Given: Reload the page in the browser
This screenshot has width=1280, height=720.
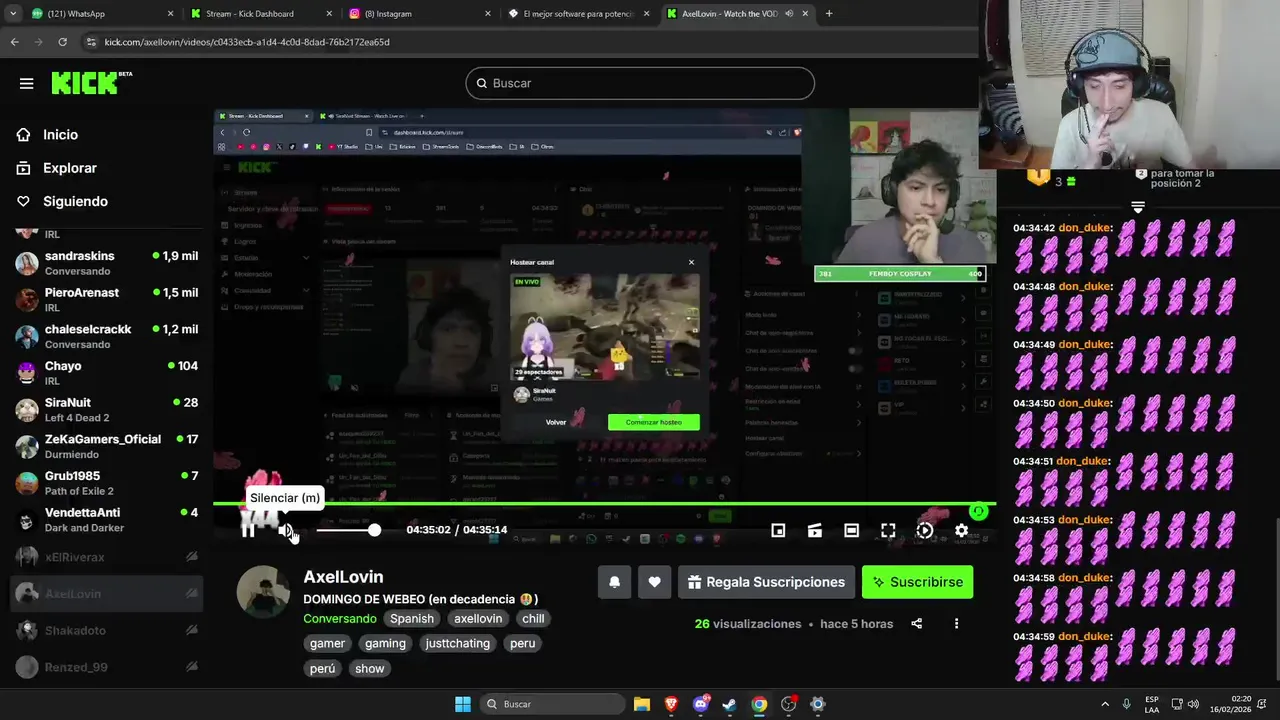Looking at the screenshot, I should coord(62,42).
